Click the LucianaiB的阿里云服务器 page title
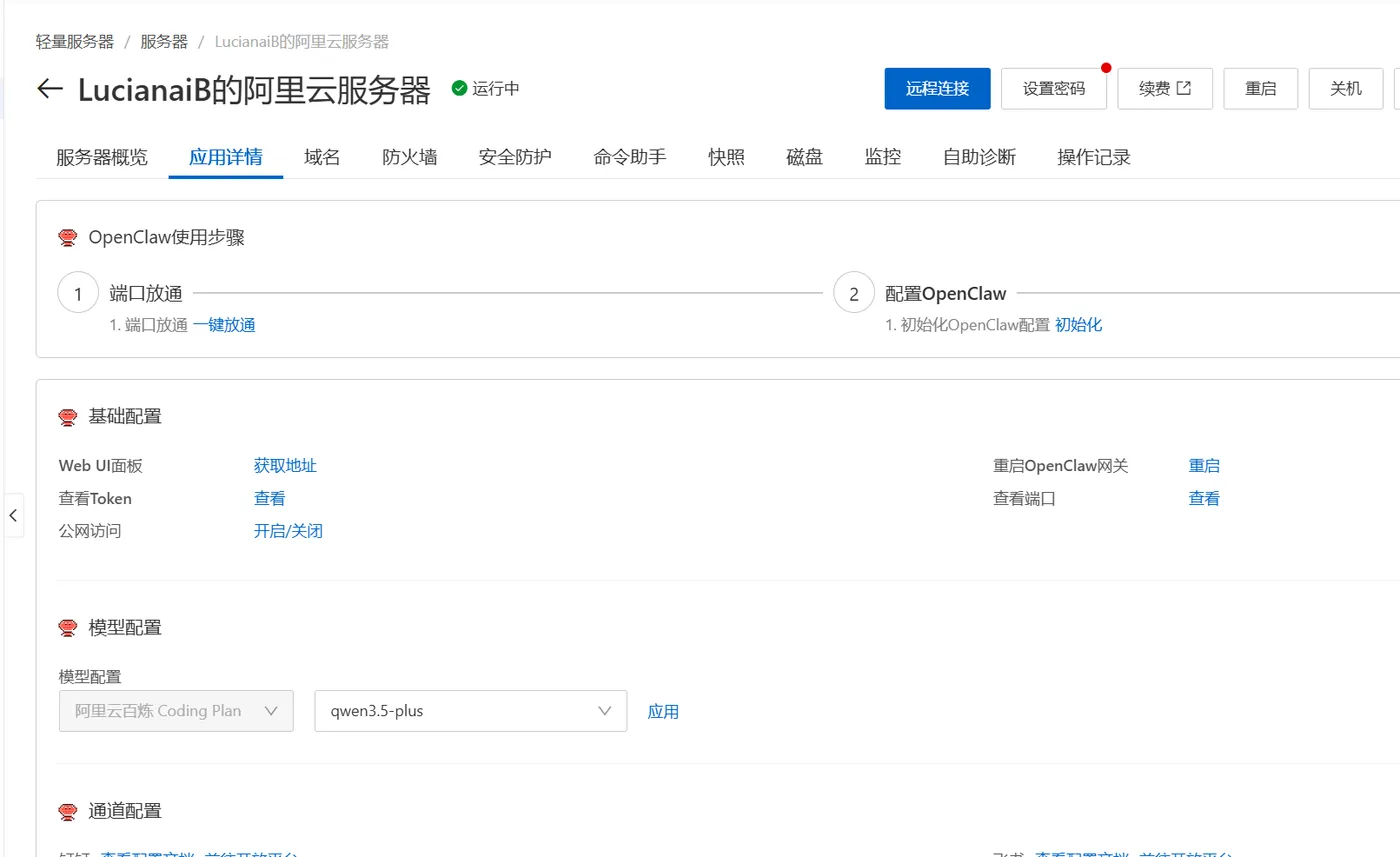 pos(254,89)
